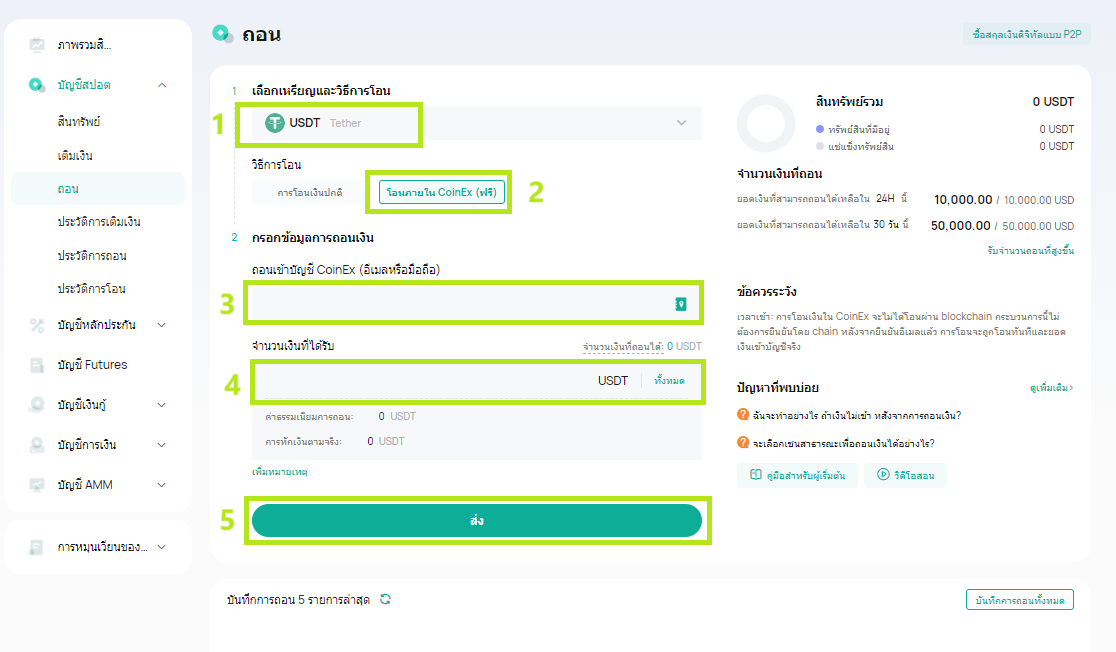Click the บัญชีการเงิน sidebar icon
Image resolution: width=1116 pixels, height=652 pixels.
click(x=37, y=445)
